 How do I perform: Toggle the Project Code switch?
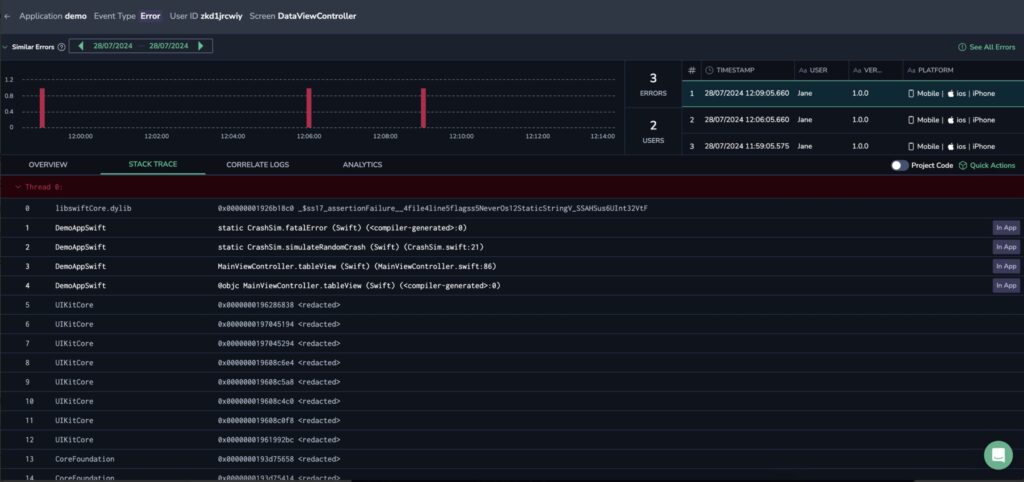point(900,165)
